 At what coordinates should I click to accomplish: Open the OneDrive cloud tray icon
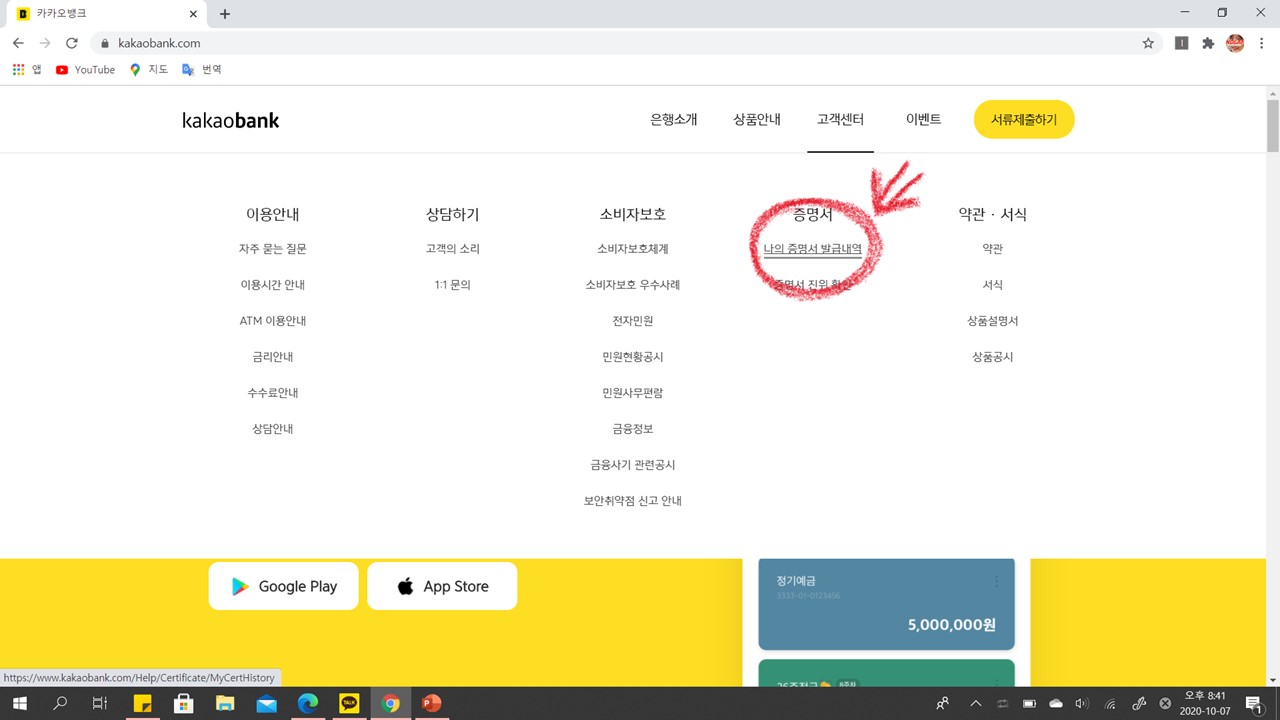pyautogui.click(x=1056, y=703)
